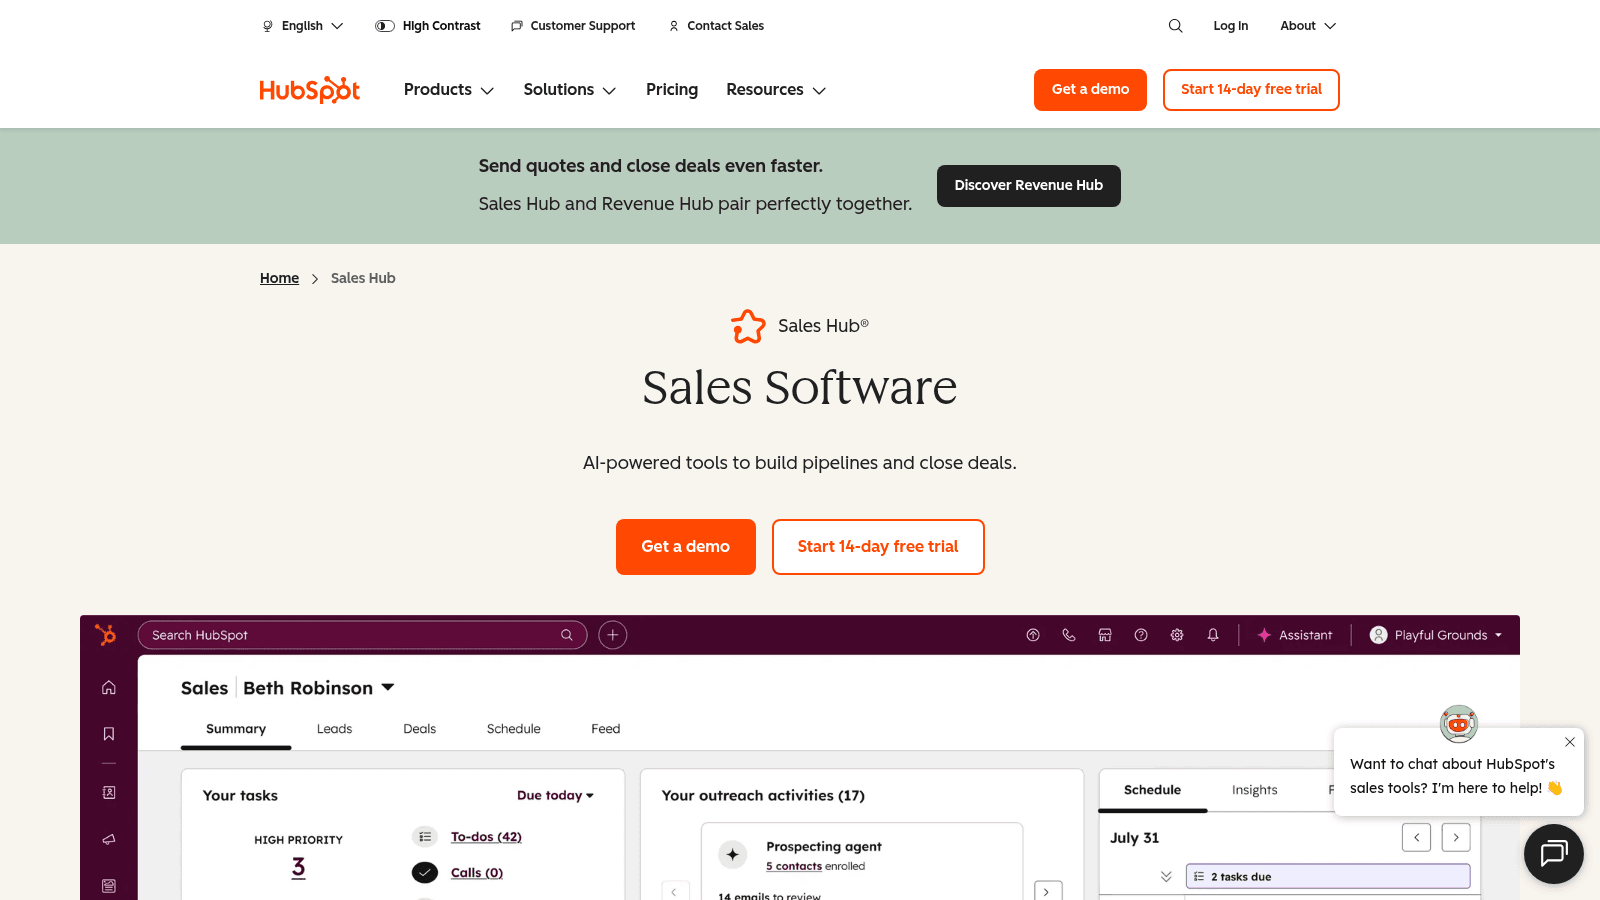
Task: Open the English language dropdown
Action: 302,26
